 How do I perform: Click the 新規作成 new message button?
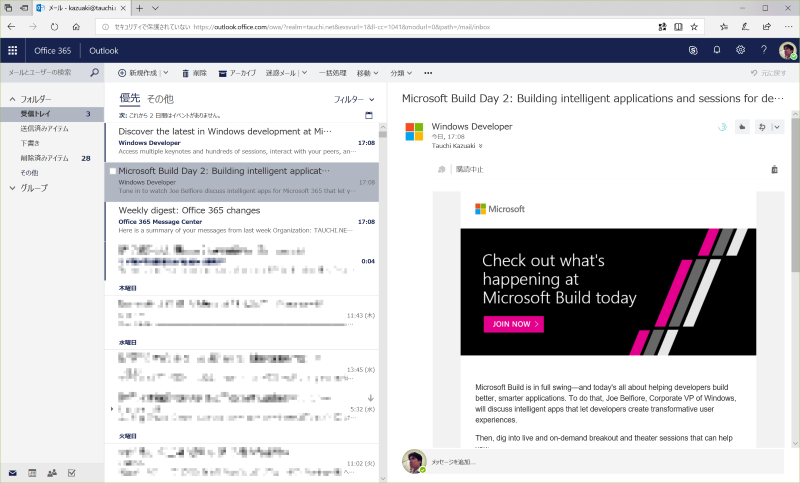(x=138, y=73)
